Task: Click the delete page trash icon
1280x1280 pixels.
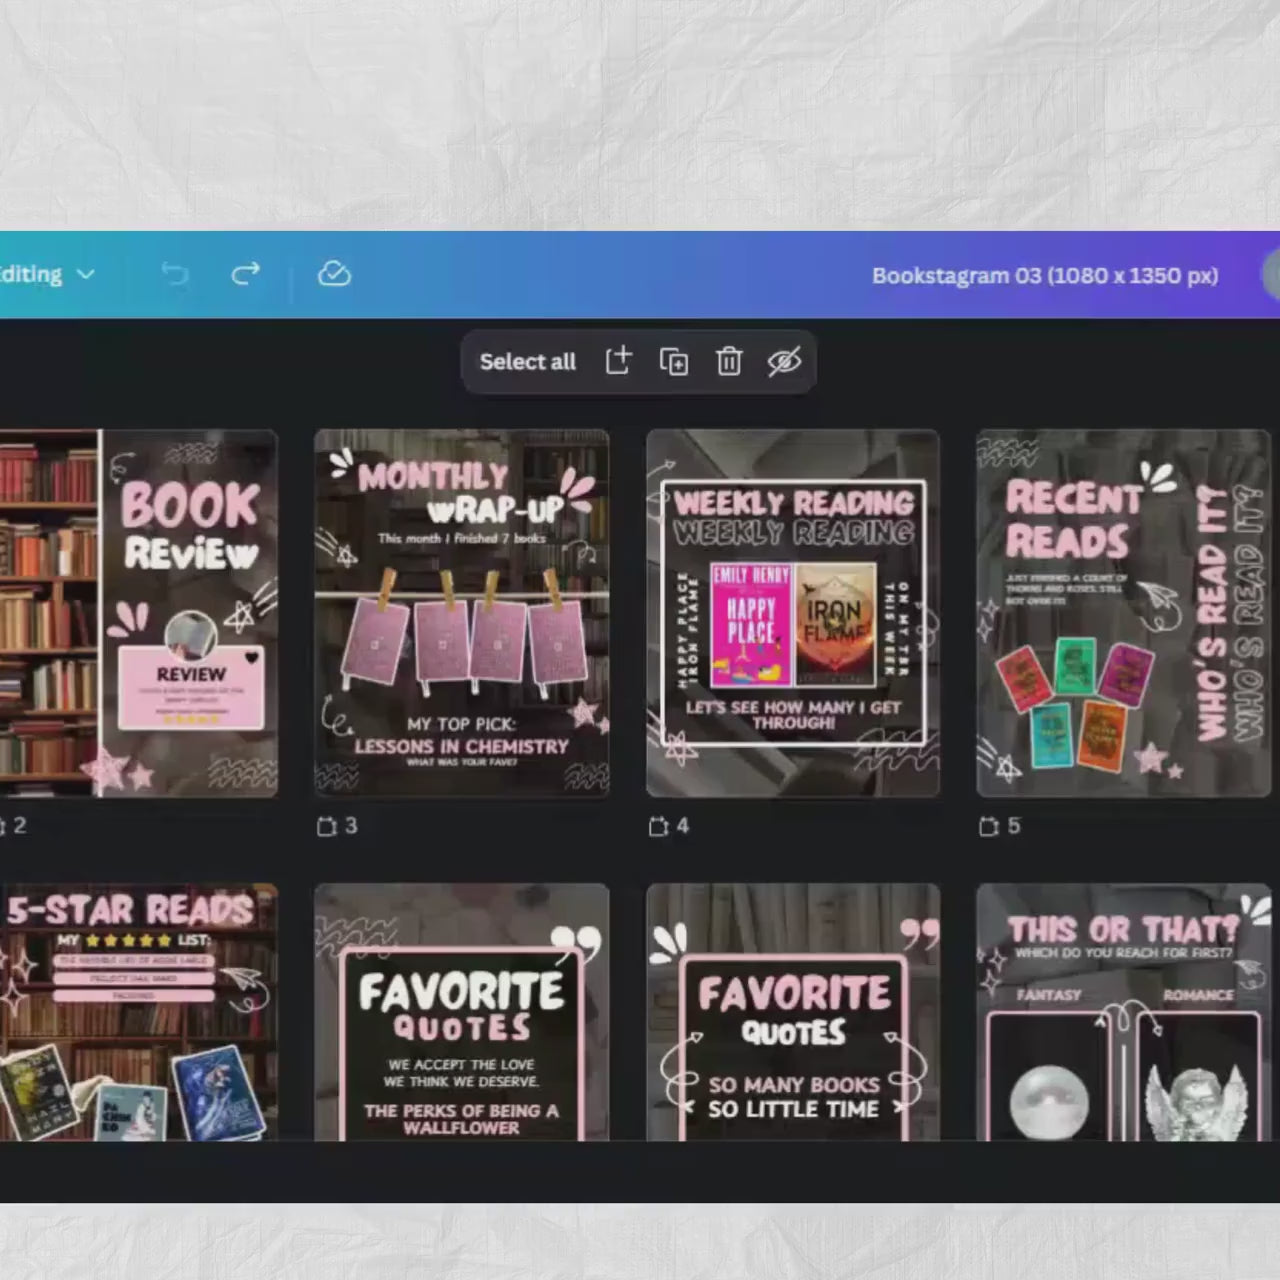Action: pos(729,361)
